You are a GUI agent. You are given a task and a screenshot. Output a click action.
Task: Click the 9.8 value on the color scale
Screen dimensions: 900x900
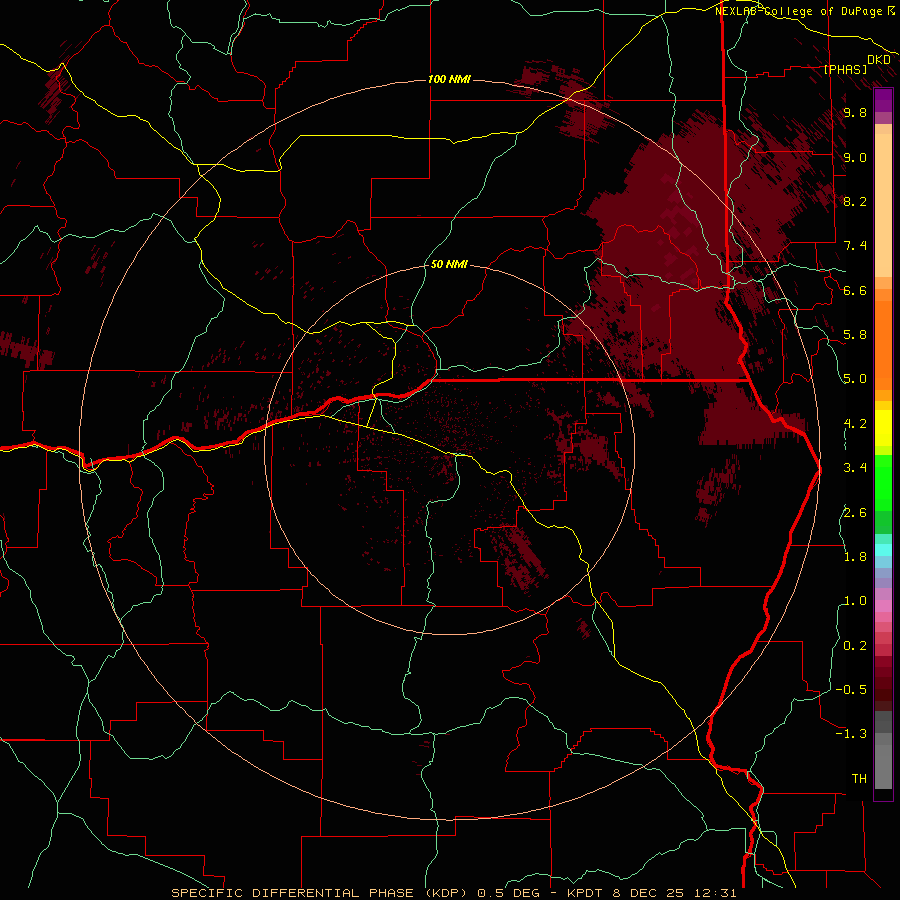[855, 113]
